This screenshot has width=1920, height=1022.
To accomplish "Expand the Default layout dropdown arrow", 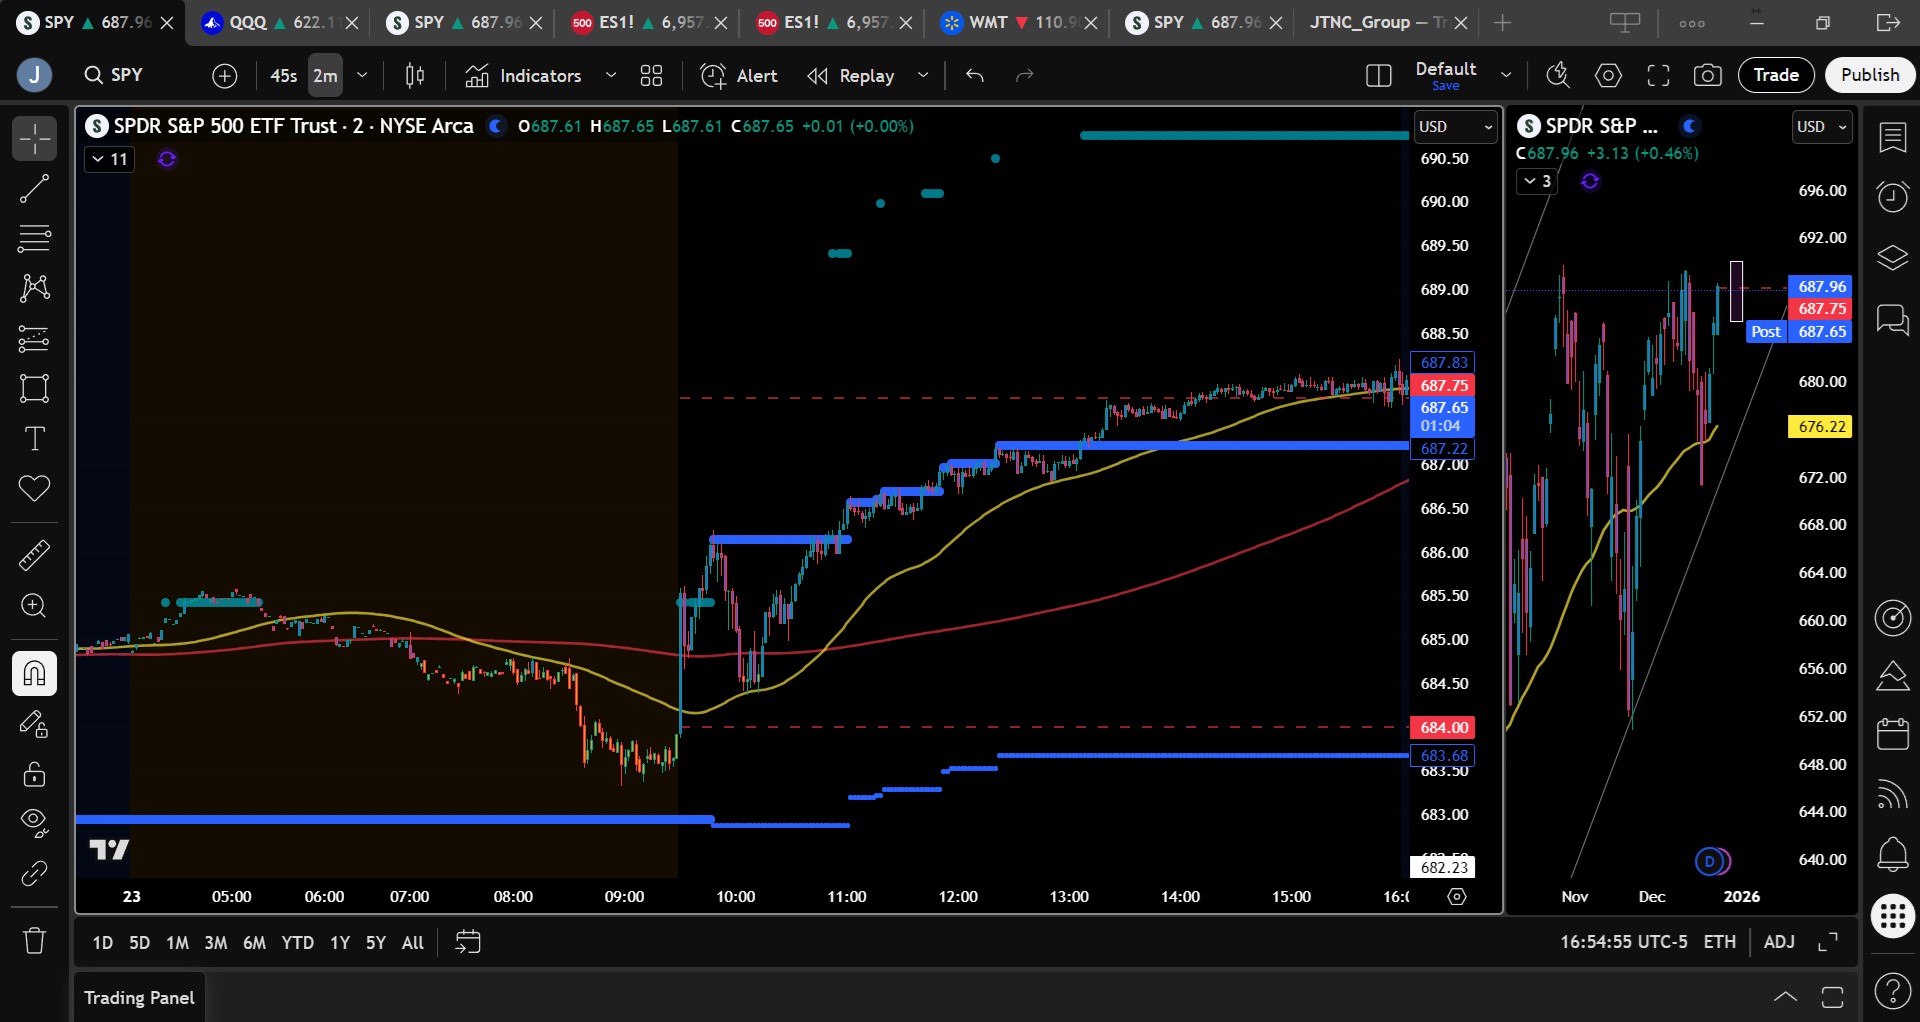I will tap(1506, 76).
